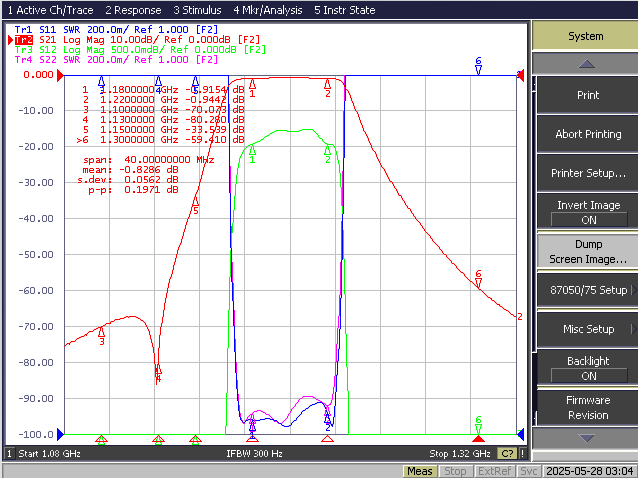Select red marker 6 on S21 trace
Screen dimensions: 638x478
pos(478,278)
